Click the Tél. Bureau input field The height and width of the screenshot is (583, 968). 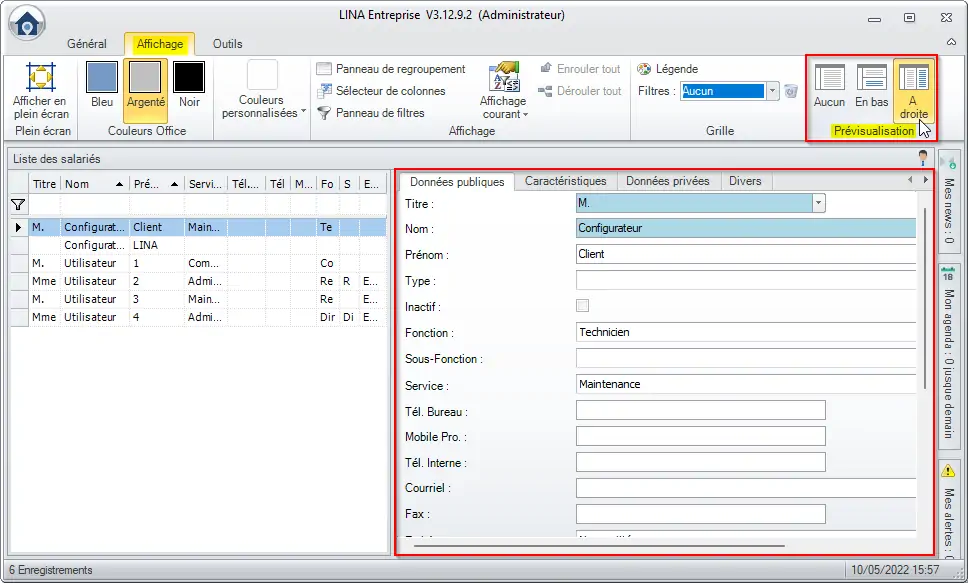[x=701, y=410]
